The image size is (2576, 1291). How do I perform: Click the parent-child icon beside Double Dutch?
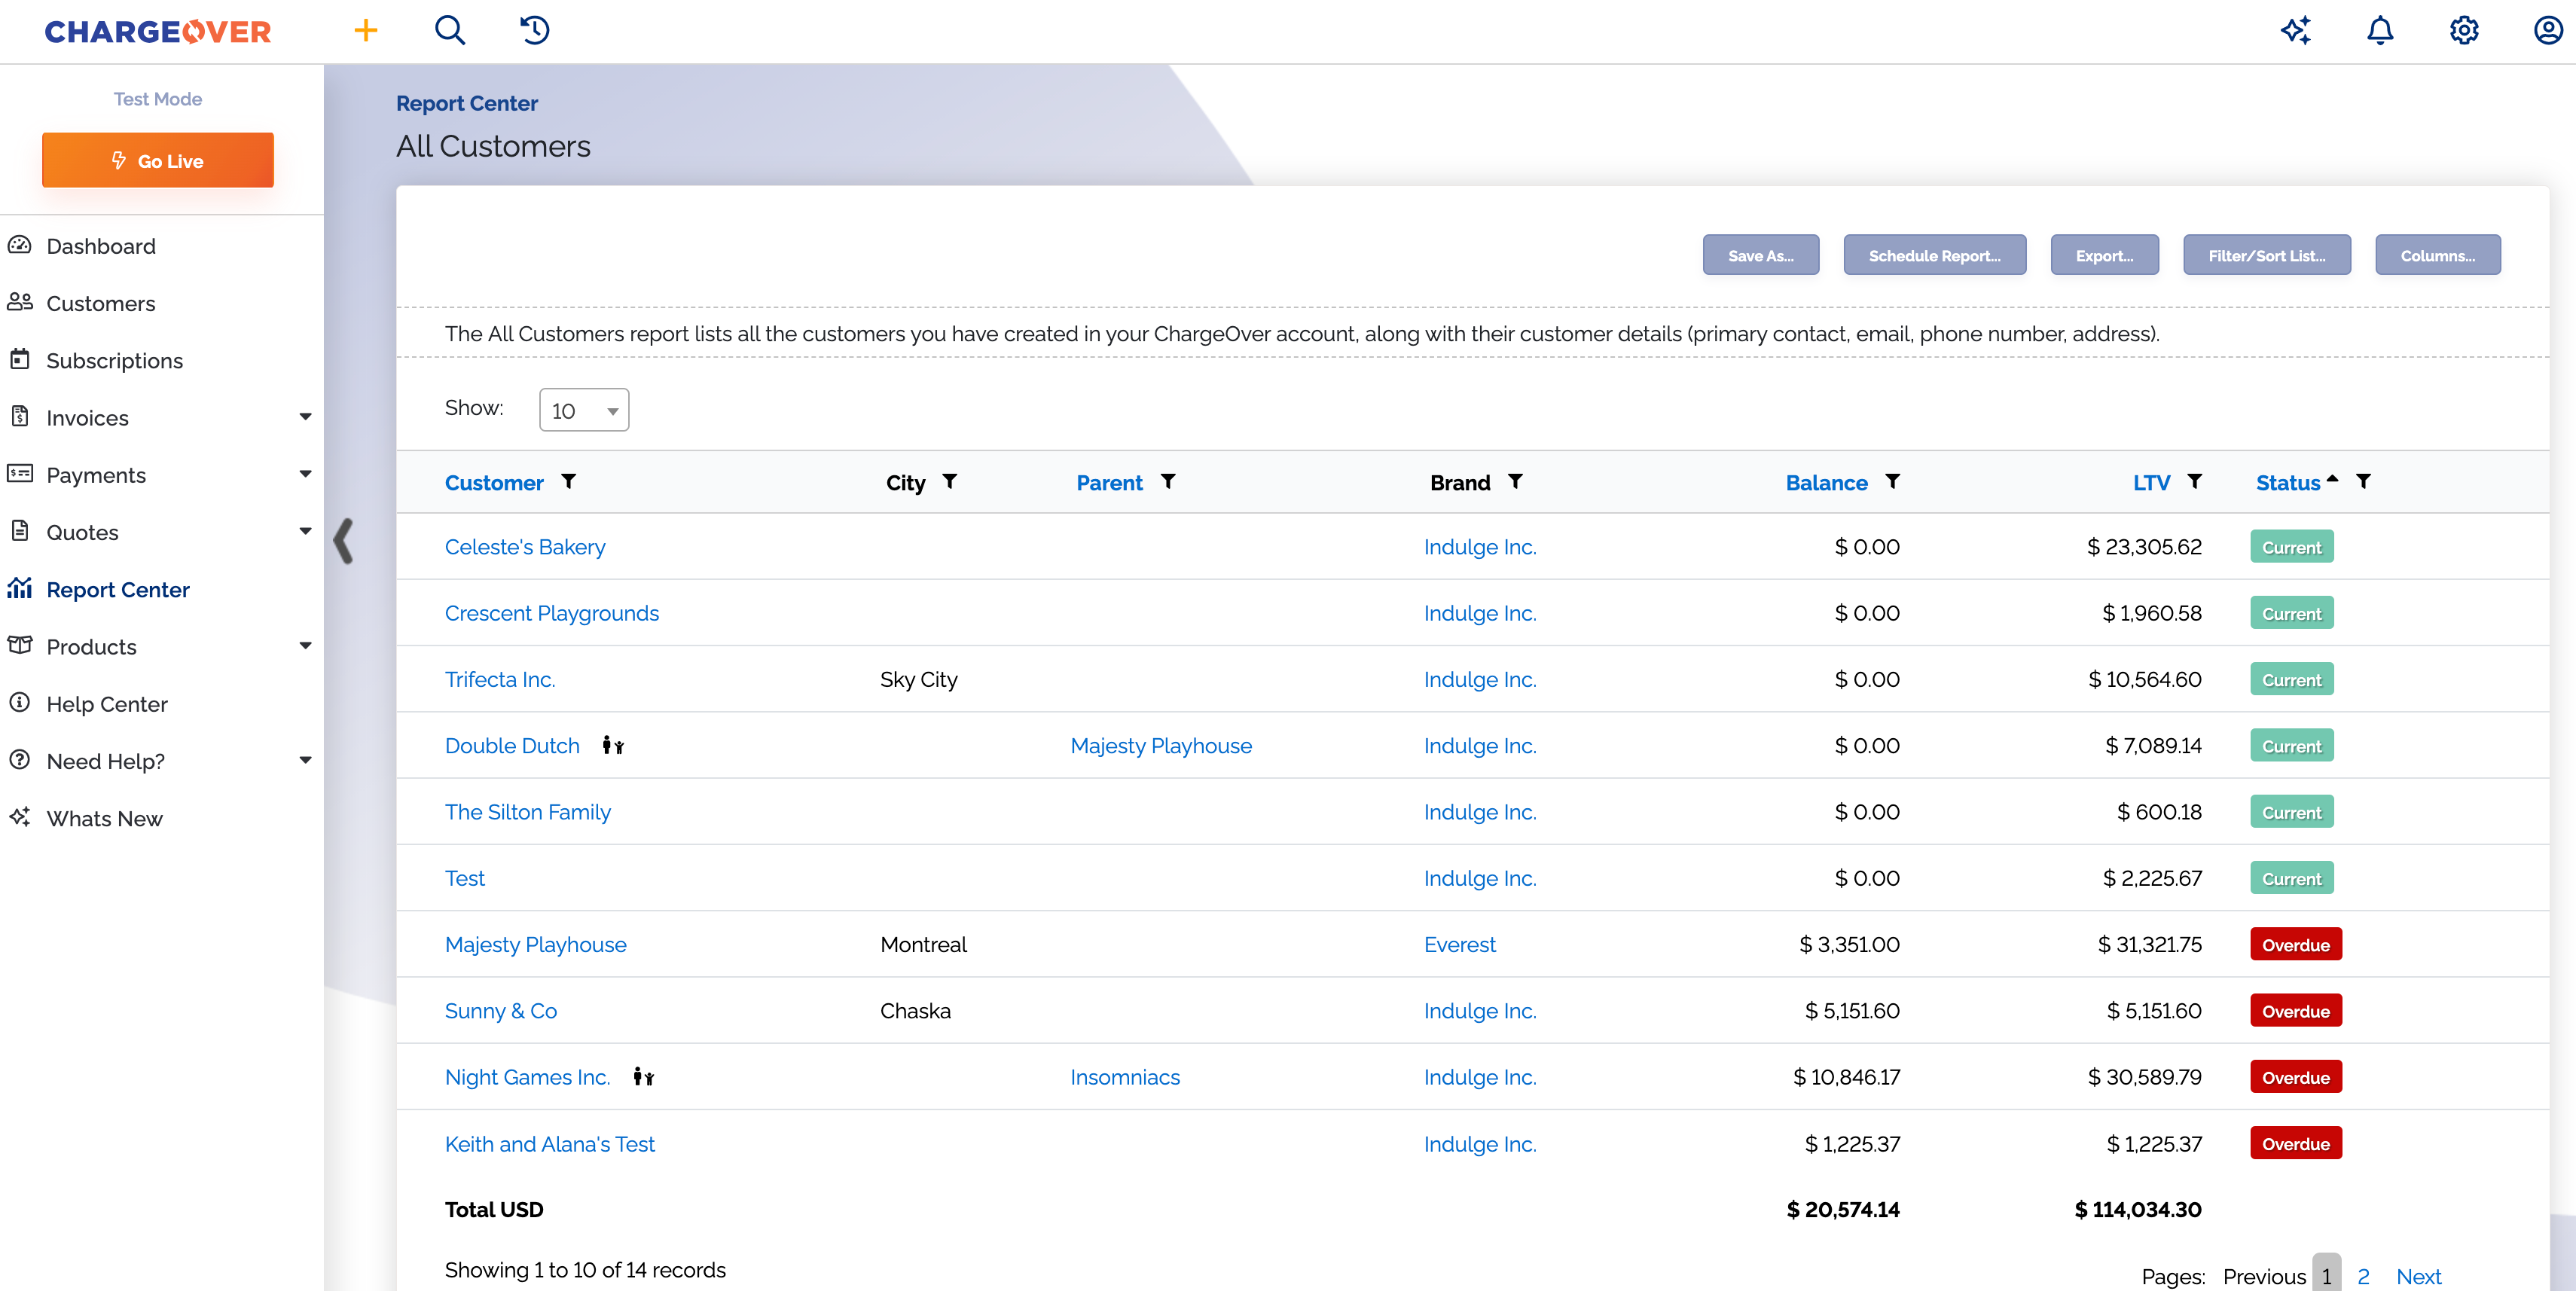pyautogui.click(x=613, y=745)
